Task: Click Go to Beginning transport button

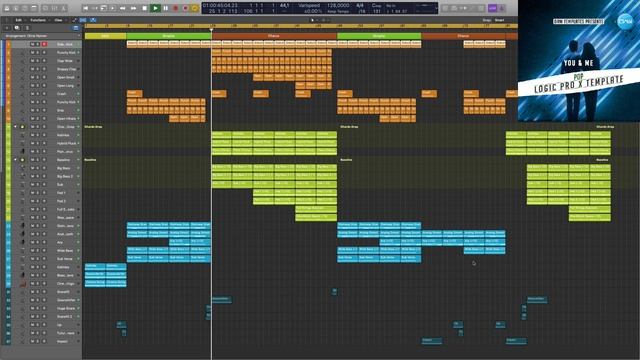Action: coord(86,8)
